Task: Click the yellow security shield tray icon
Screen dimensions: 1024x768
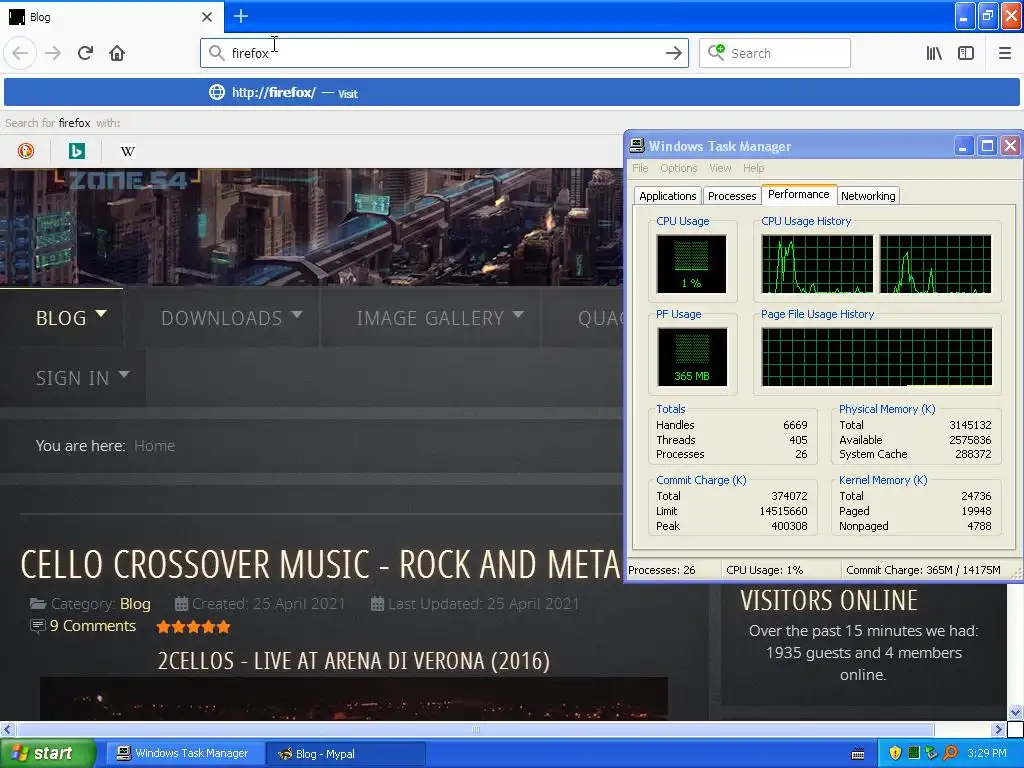Action: tap(895, 753)
